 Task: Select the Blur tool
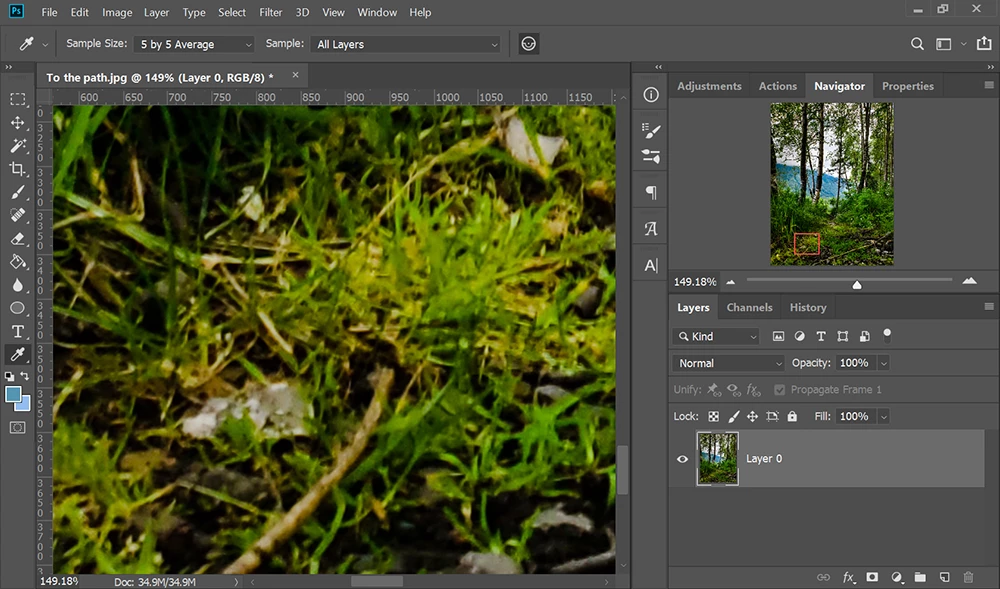18,285
